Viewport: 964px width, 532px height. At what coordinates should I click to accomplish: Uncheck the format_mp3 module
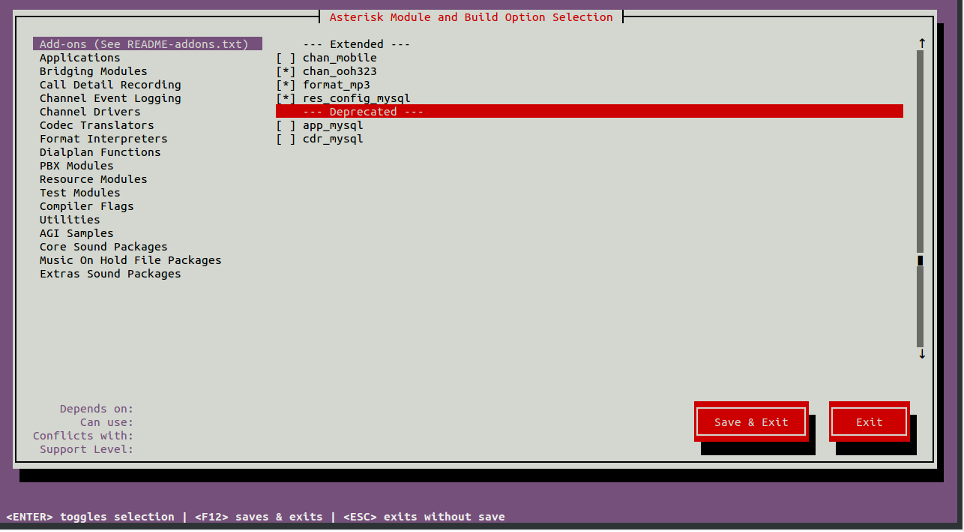pos(286,85)
